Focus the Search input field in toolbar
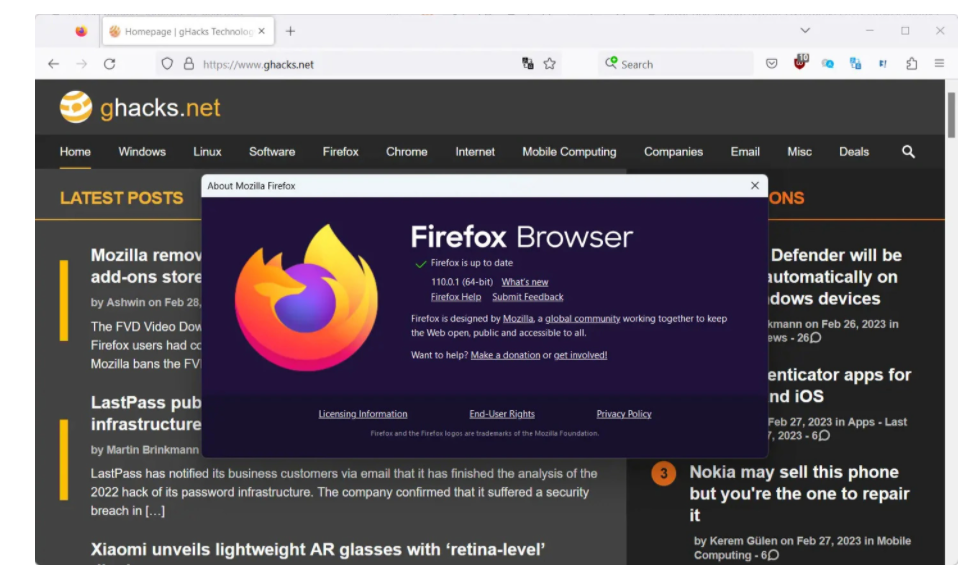This screenshot has width=958, height=580. 680,64
